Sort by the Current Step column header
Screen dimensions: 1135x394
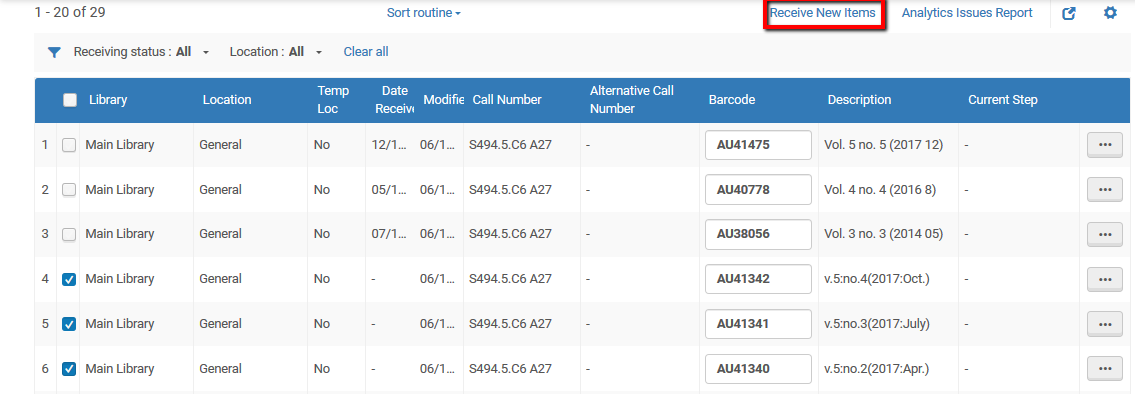[1003, 100]
